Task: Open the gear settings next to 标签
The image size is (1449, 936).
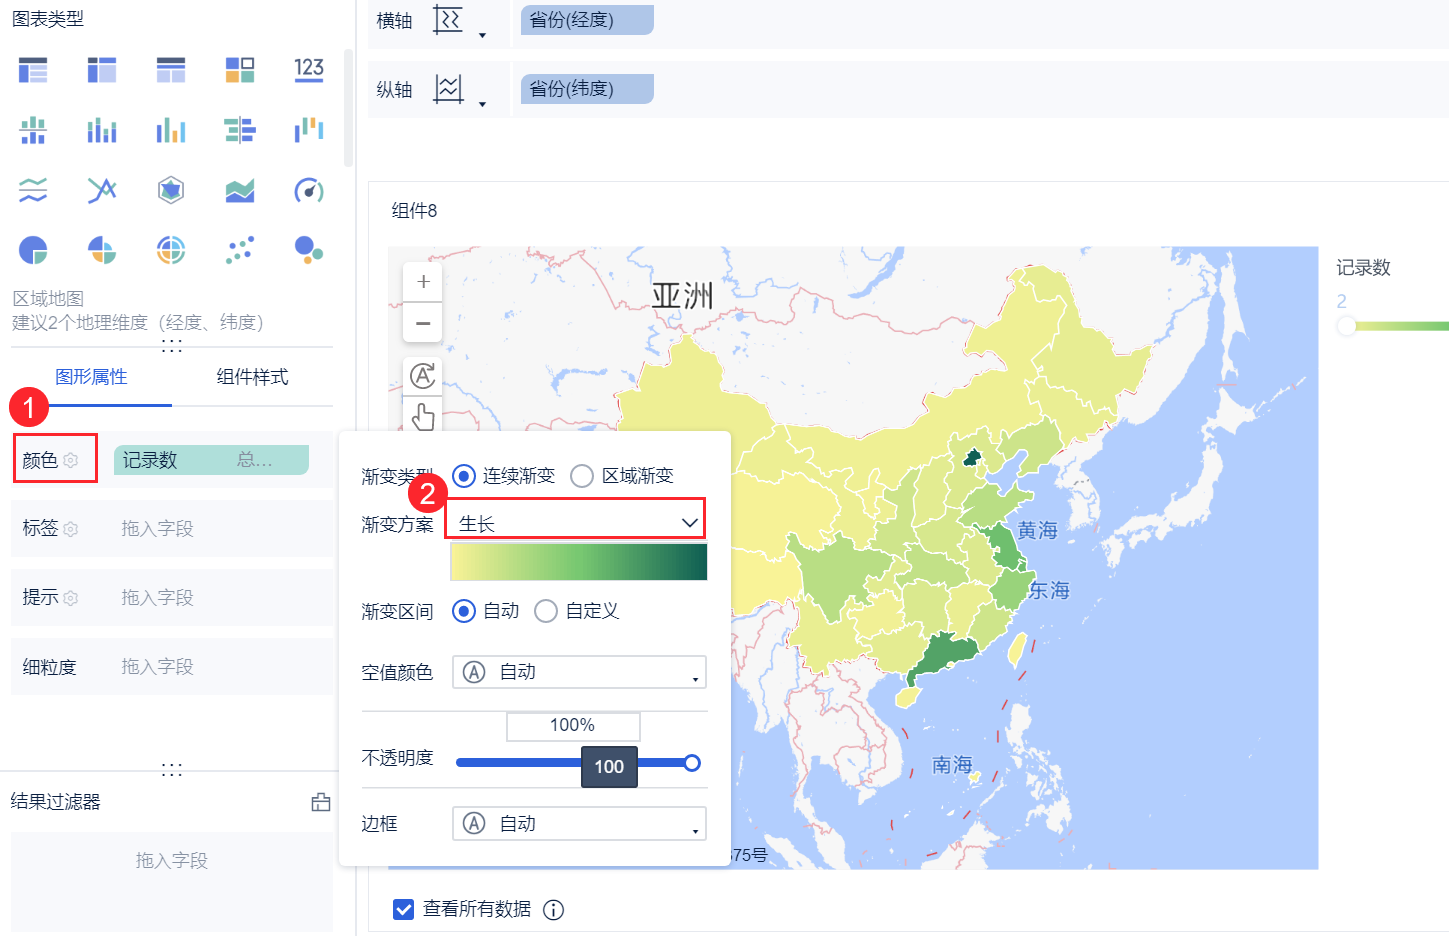Action: click(71, 528)
